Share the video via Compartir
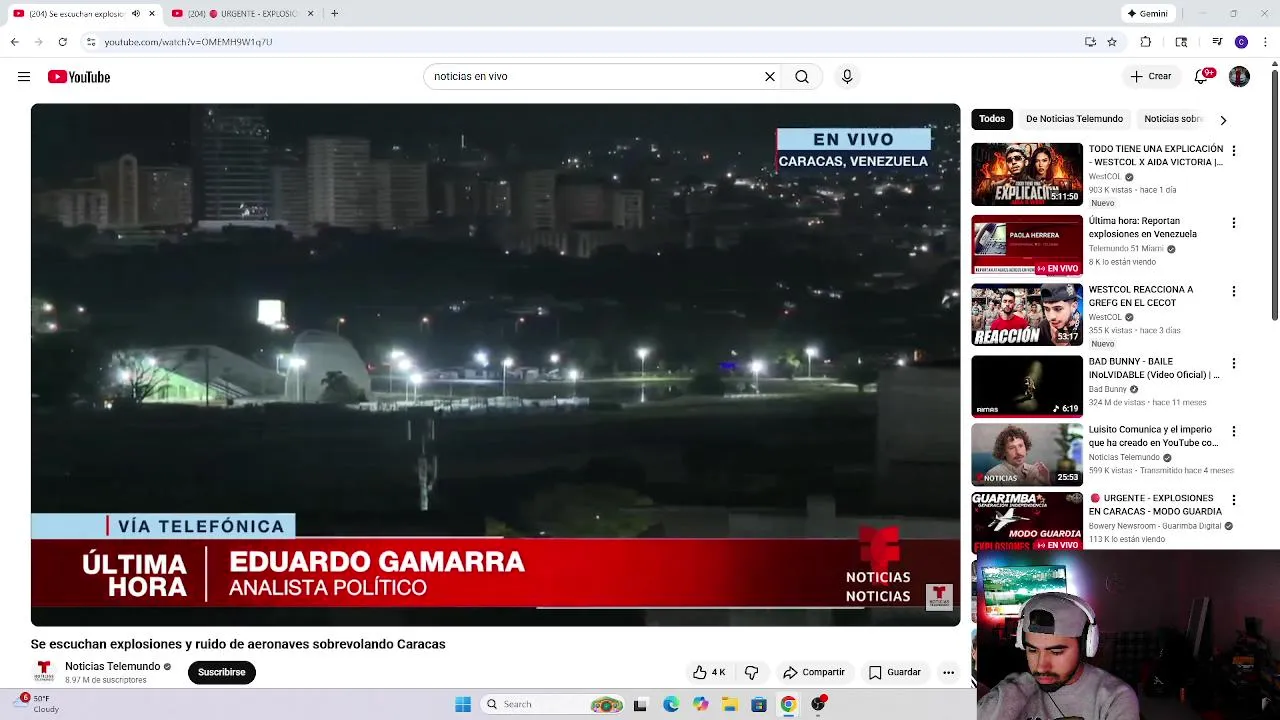The image size is (1280, 720). tap(814, 672)
